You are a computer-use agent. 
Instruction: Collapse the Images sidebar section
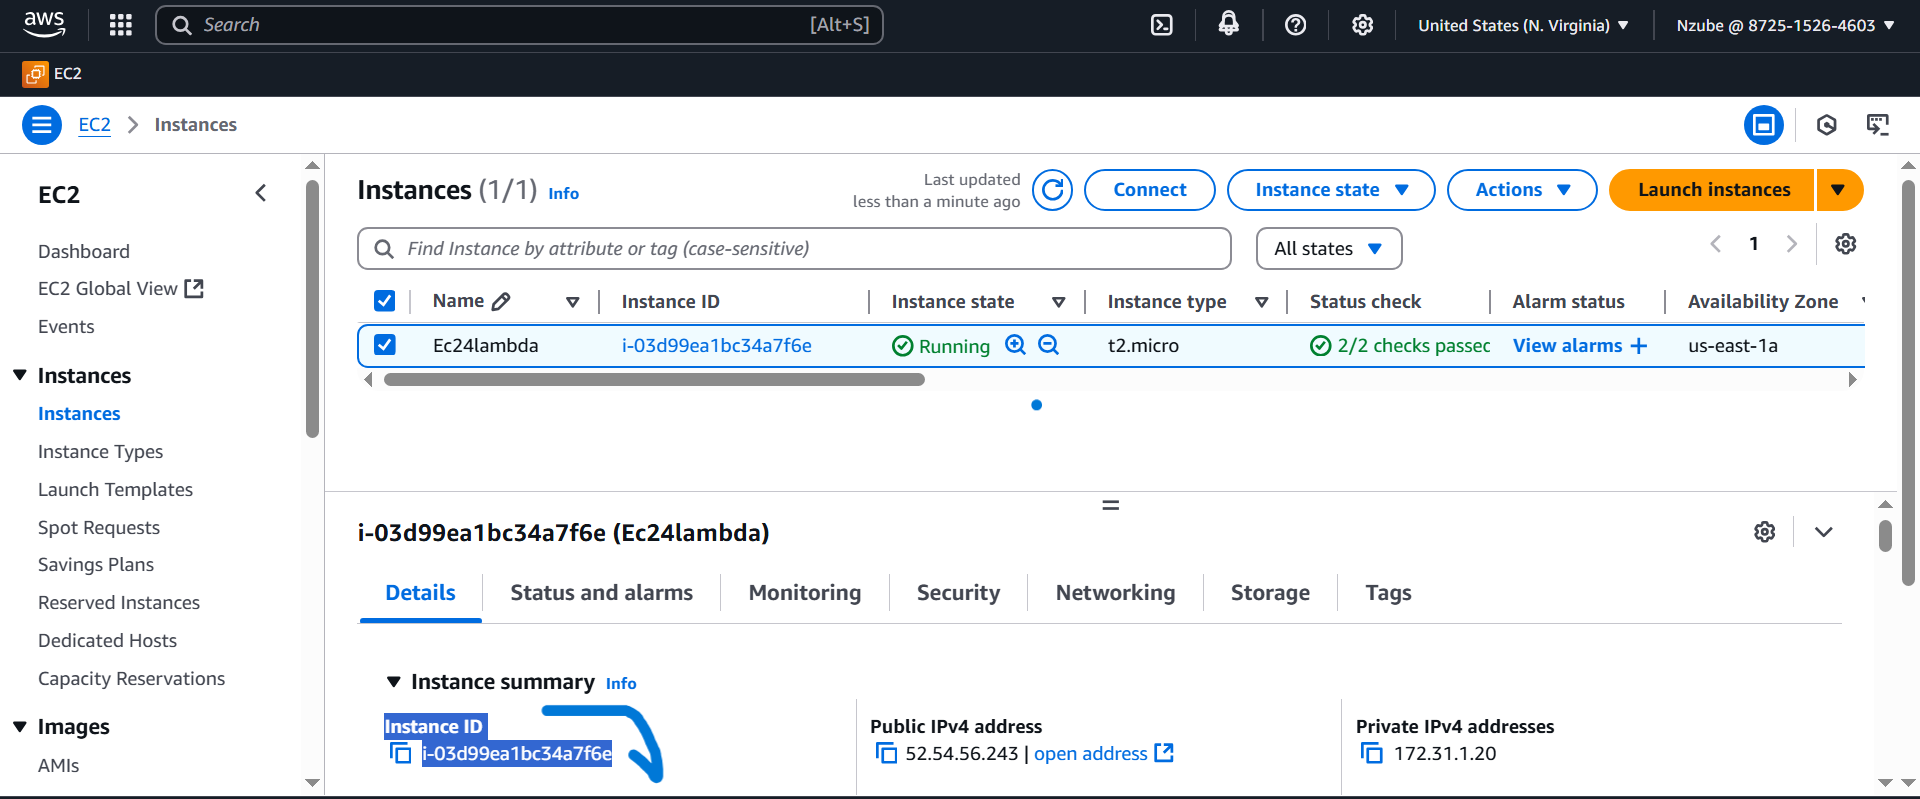click(x=20, y=727)
